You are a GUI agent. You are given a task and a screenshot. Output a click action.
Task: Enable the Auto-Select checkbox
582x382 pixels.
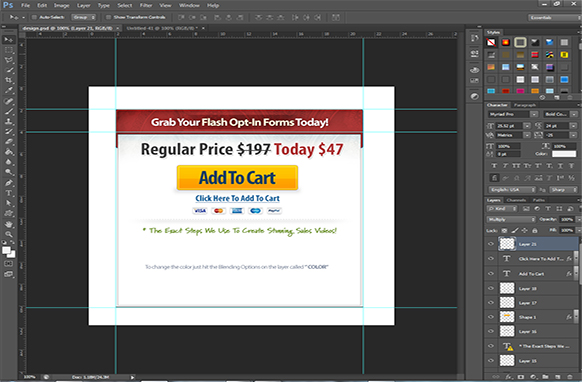34,17
